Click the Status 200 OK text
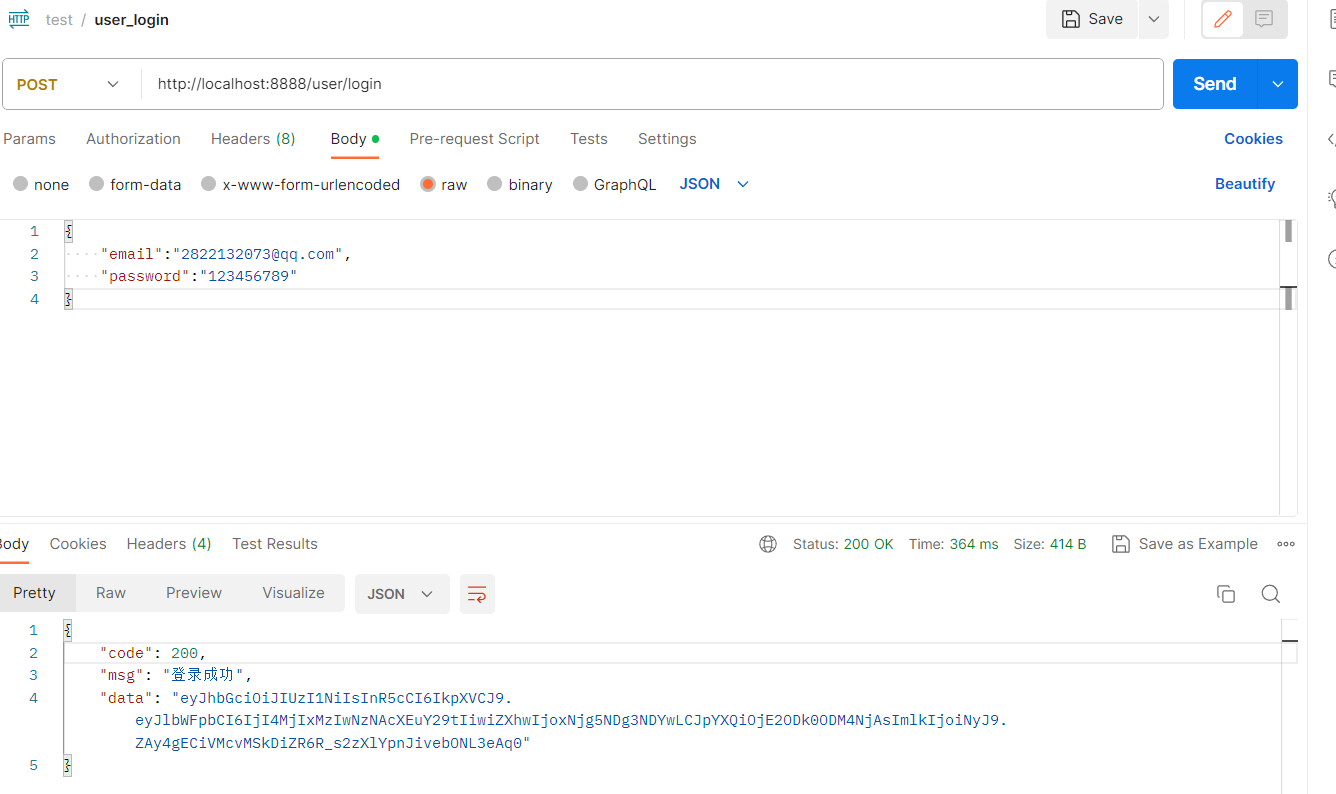Image resolution: width=1336 pixels, height=794 pixels. coord(843,544)
